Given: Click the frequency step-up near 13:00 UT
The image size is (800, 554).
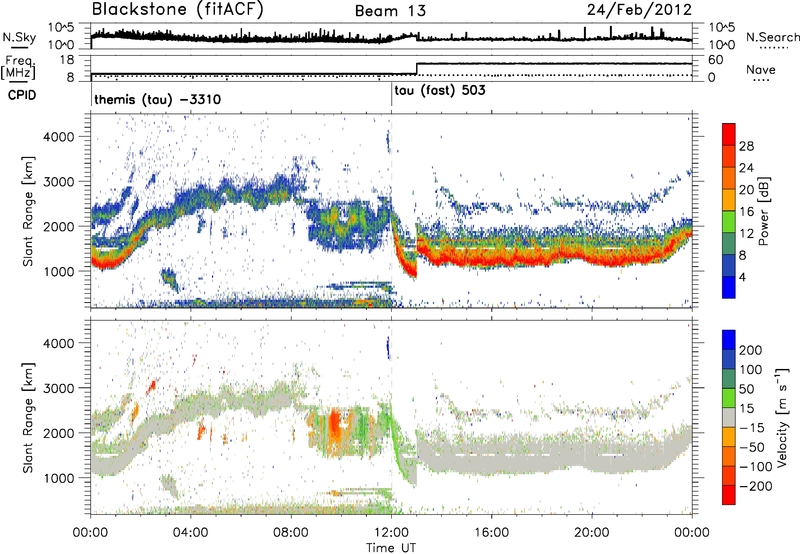Looking at the screenshot, I should pyautogui.click(x=416, y=69).
